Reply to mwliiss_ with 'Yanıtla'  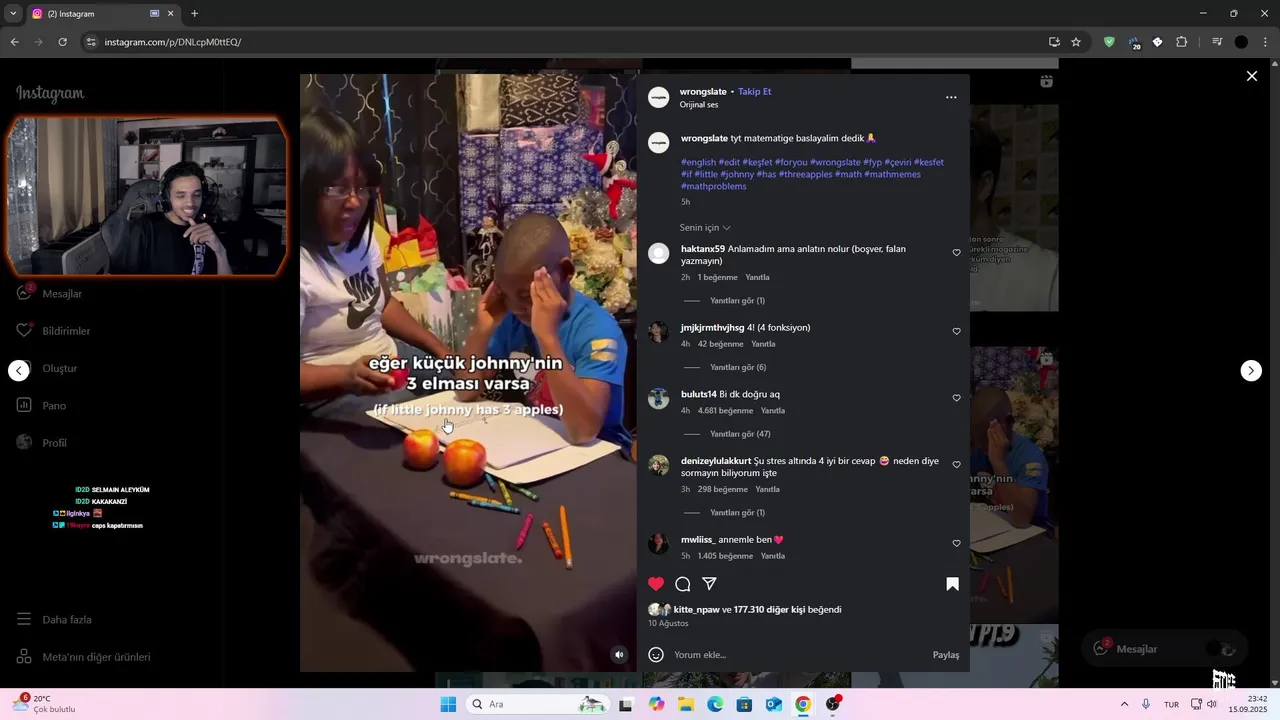(772, 556)
